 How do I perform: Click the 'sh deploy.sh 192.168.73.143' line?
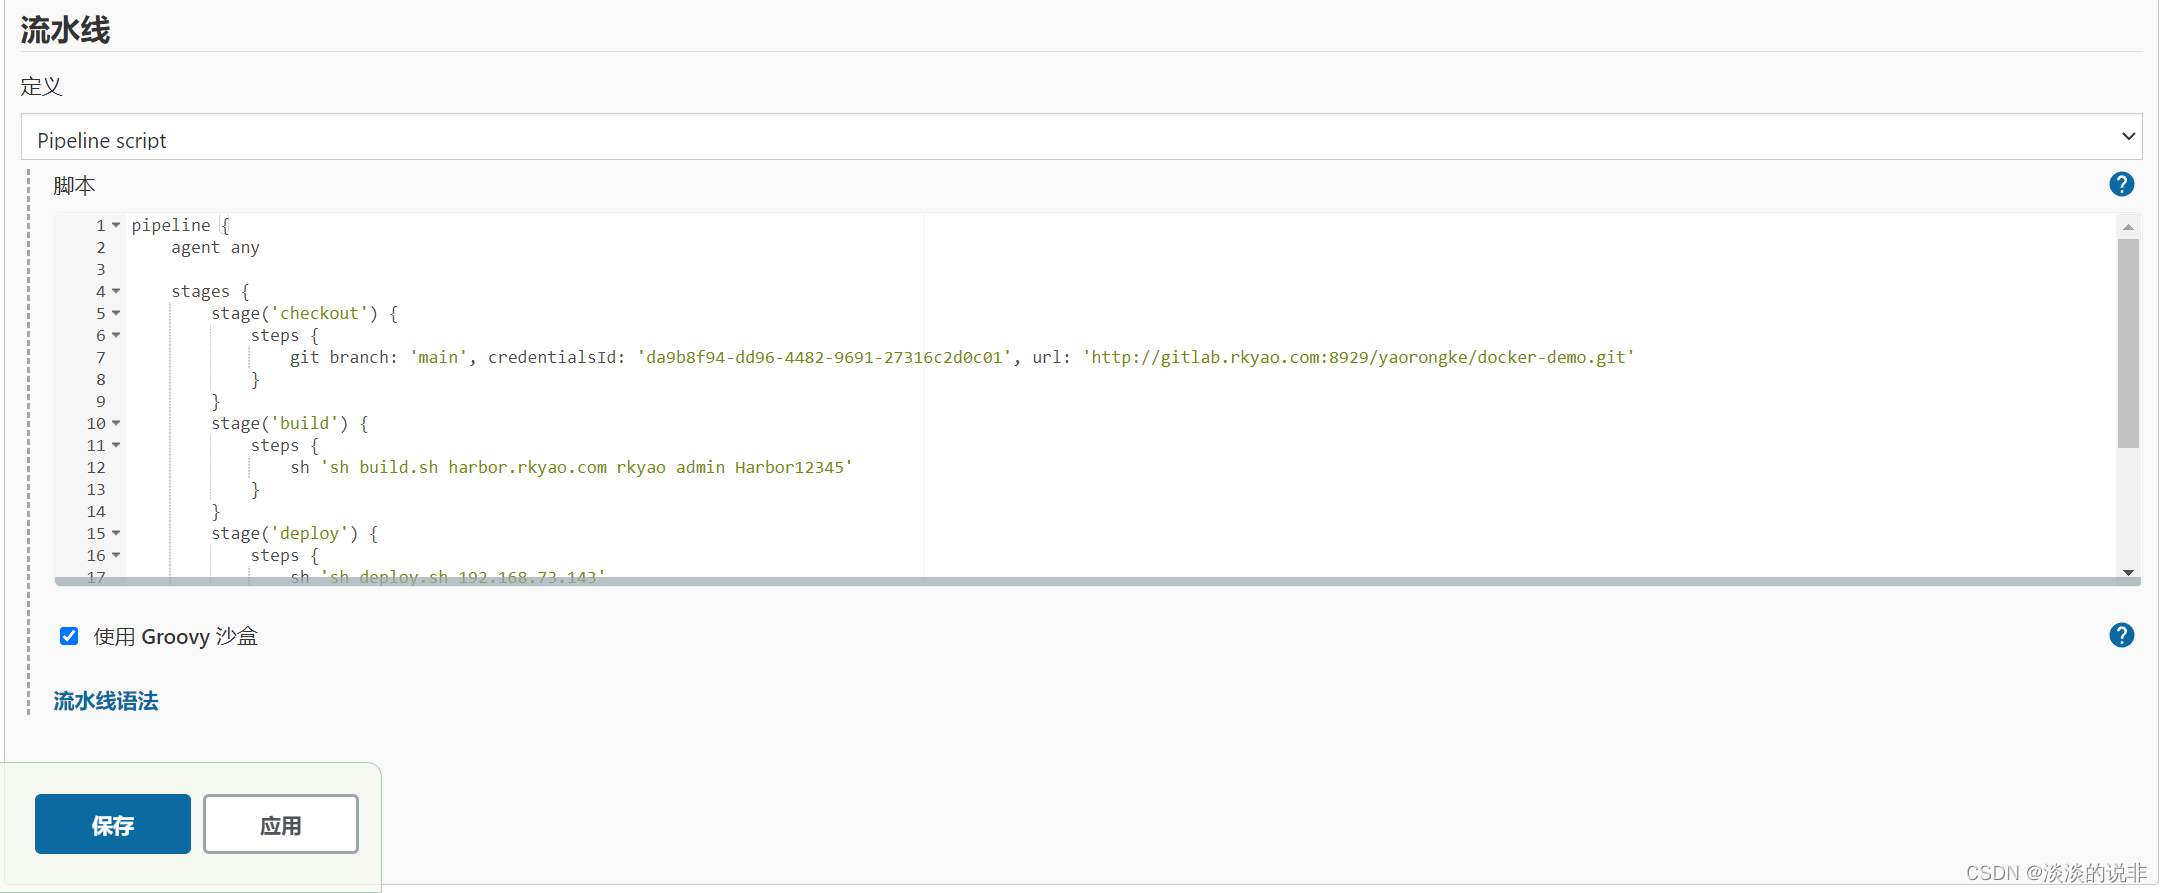point(448,576)
